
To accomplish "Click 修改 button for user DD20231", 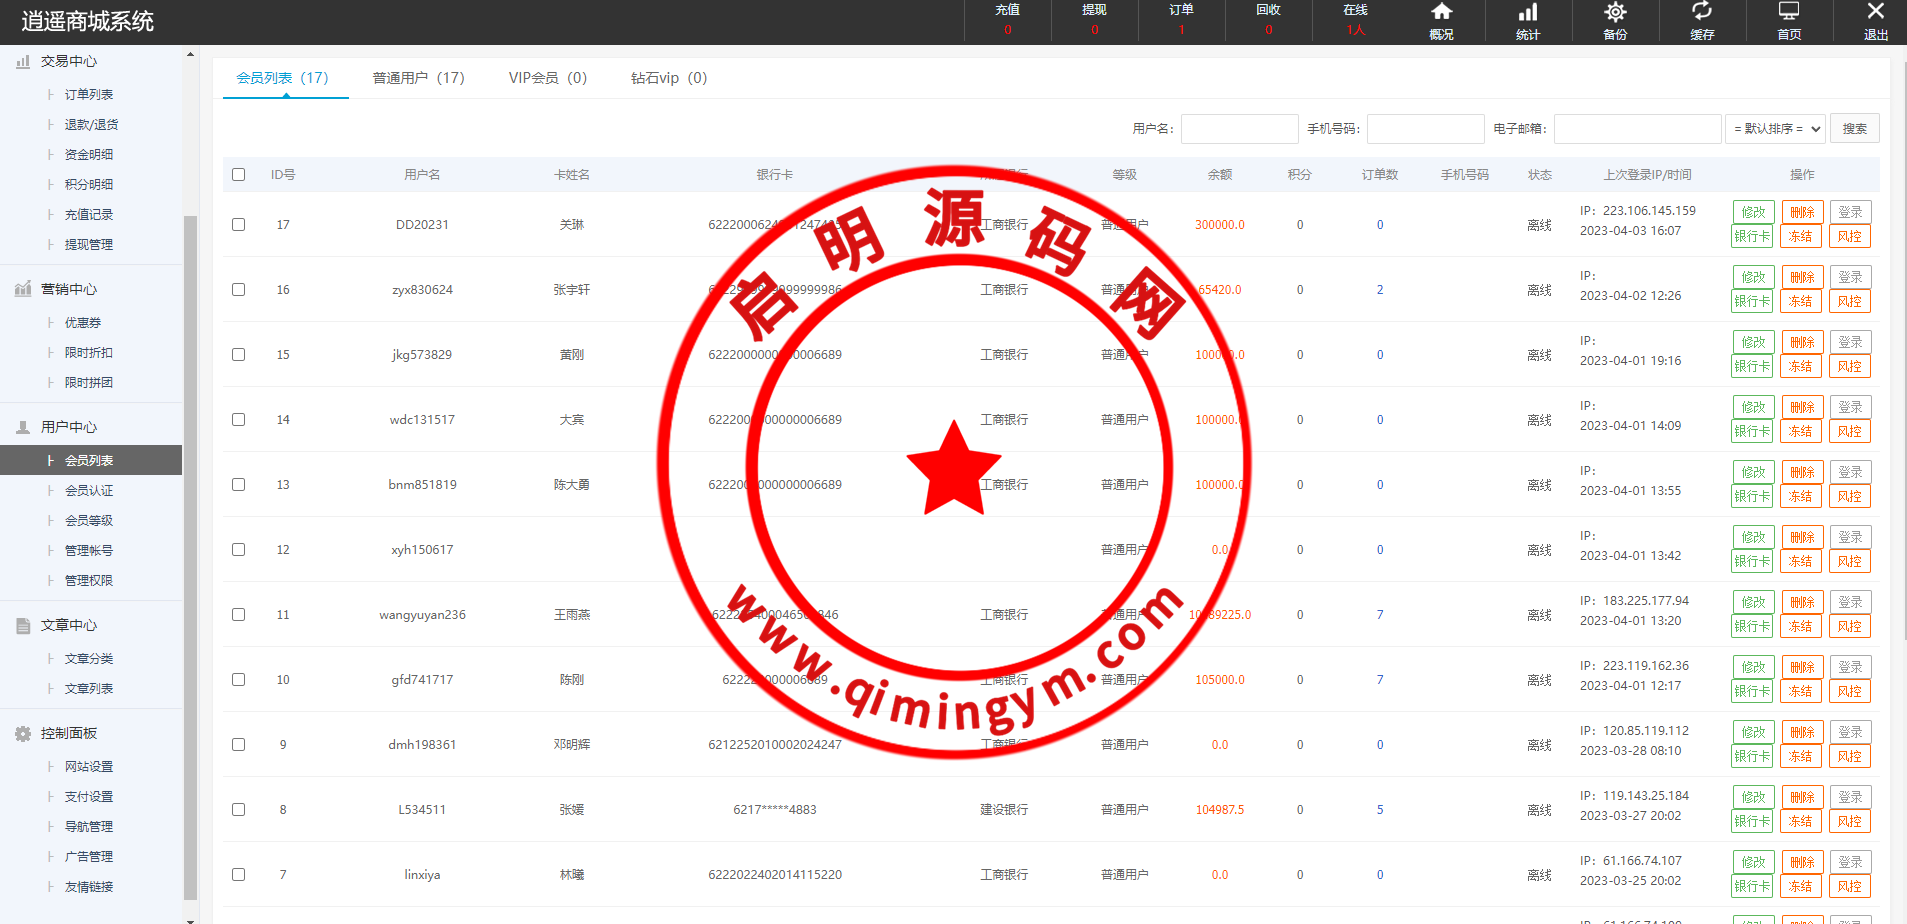I will [1753, 212].
